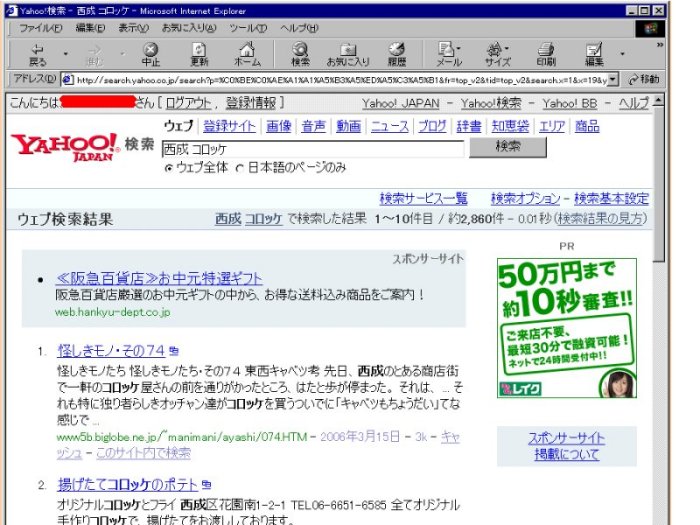The image size is (700, 525).
Task: Open the Search (検索) toolbar pane
Action: click(x=300, y=51)
